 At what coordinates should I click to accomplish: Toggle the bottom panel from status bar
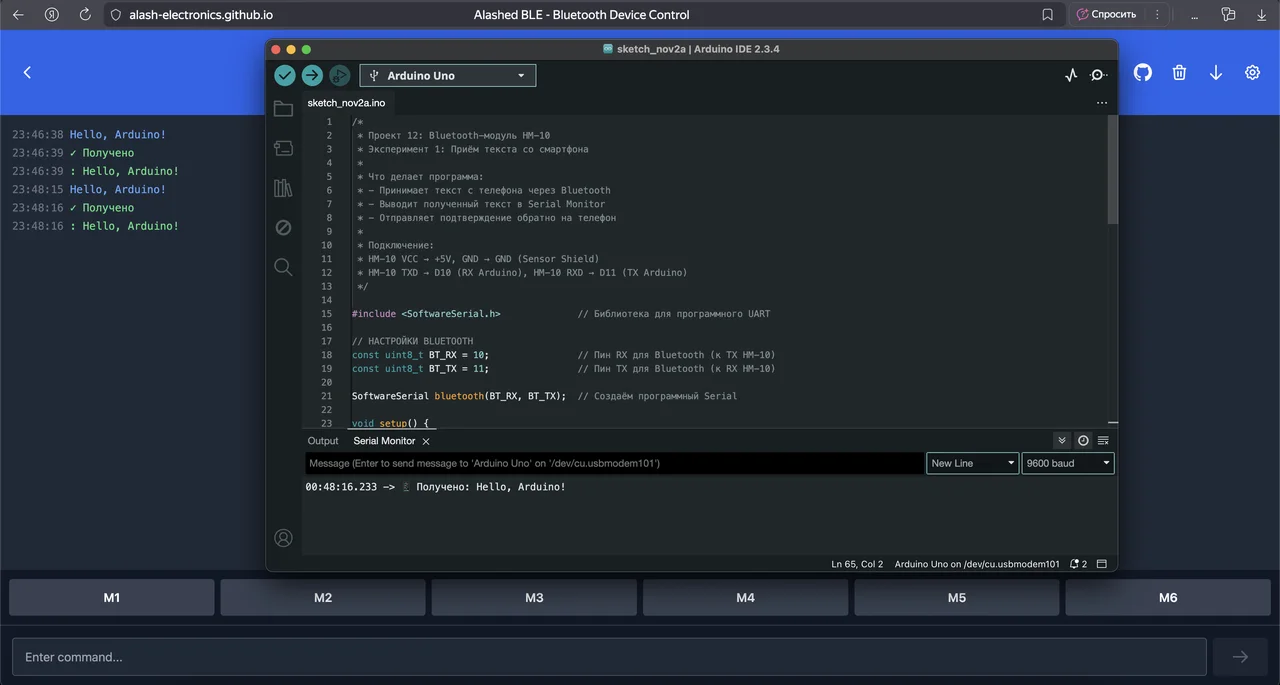(x=1102, y=564)
